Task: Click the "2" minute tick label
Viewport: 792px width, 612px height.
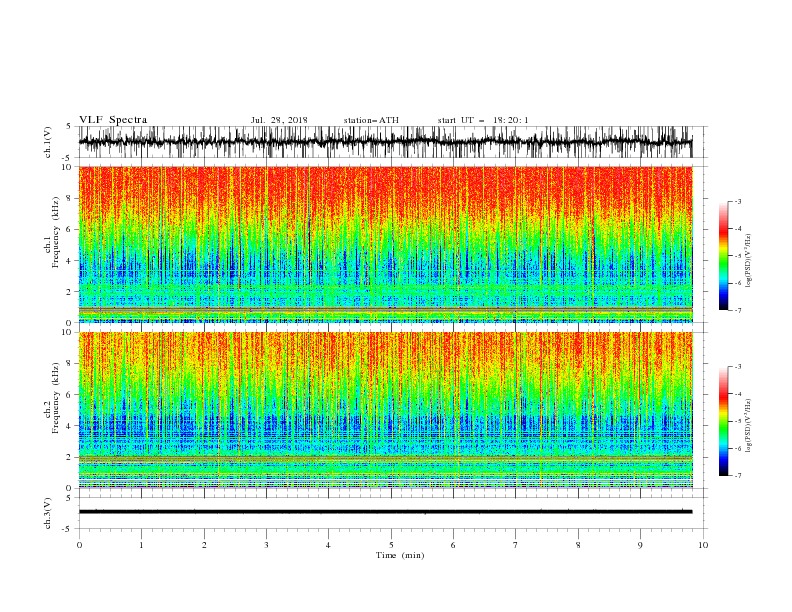Action: (x=204, y=545)
